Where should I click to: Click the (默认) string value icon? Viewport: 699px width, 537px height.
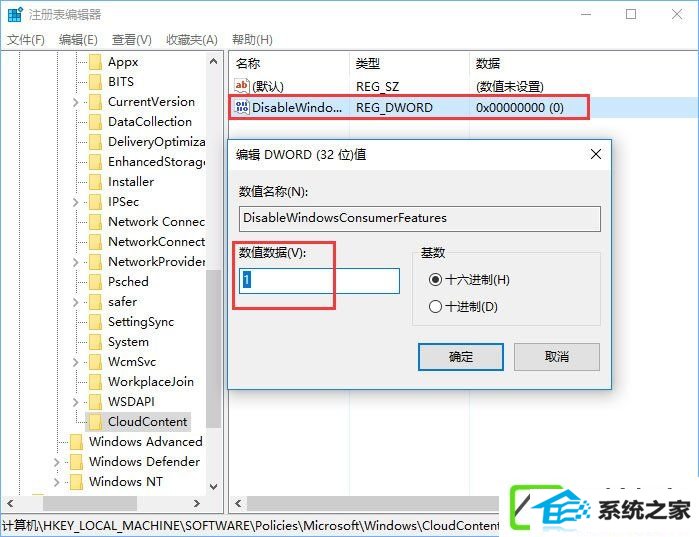242,86
